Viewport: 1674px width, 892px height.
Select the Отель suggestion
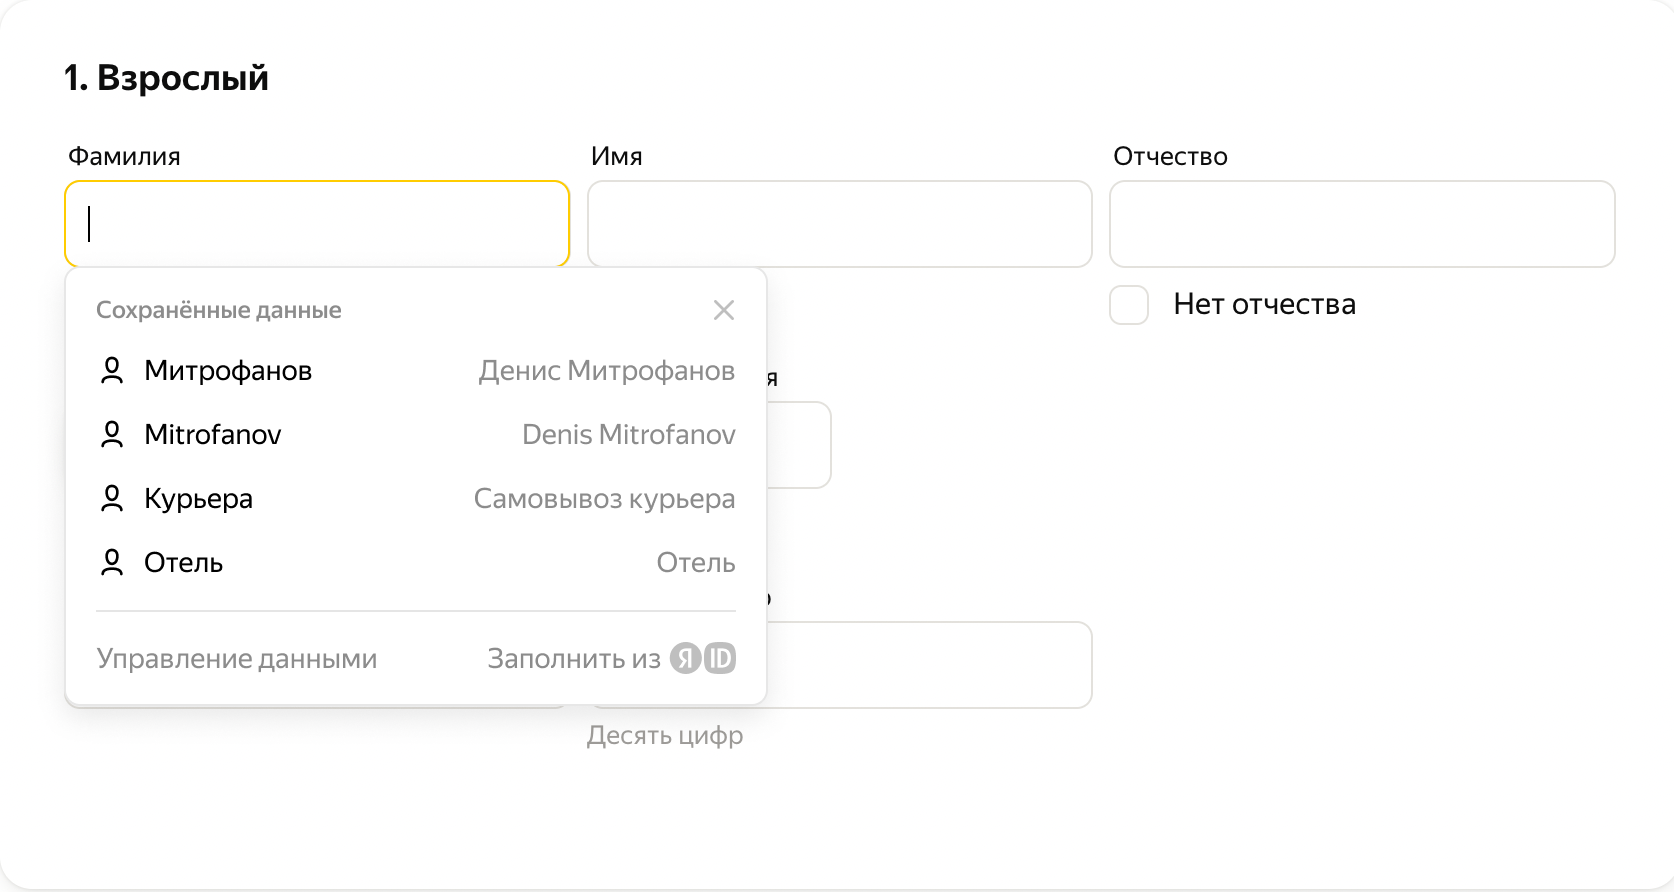click(x=183, y=563)
